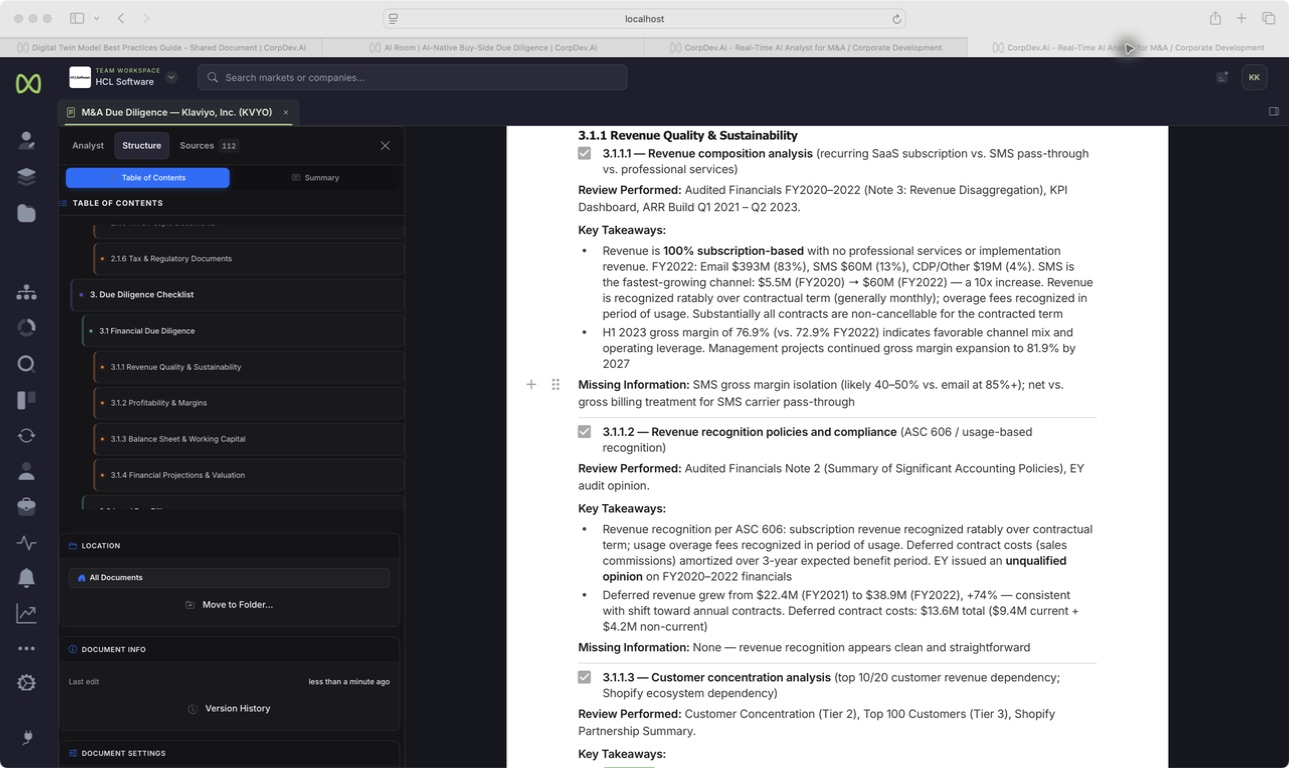
Task: Toggle checkbox for 3.1.1.3 Customer concentration analysis
Action: click(584, 677)
